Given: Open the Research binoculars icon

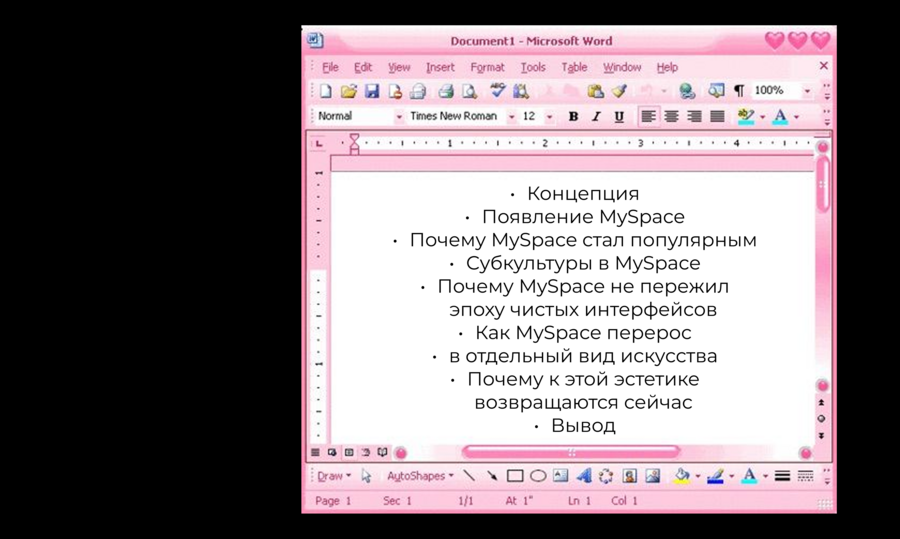Looking at the screenshot, I should click(x=521, y=91).
